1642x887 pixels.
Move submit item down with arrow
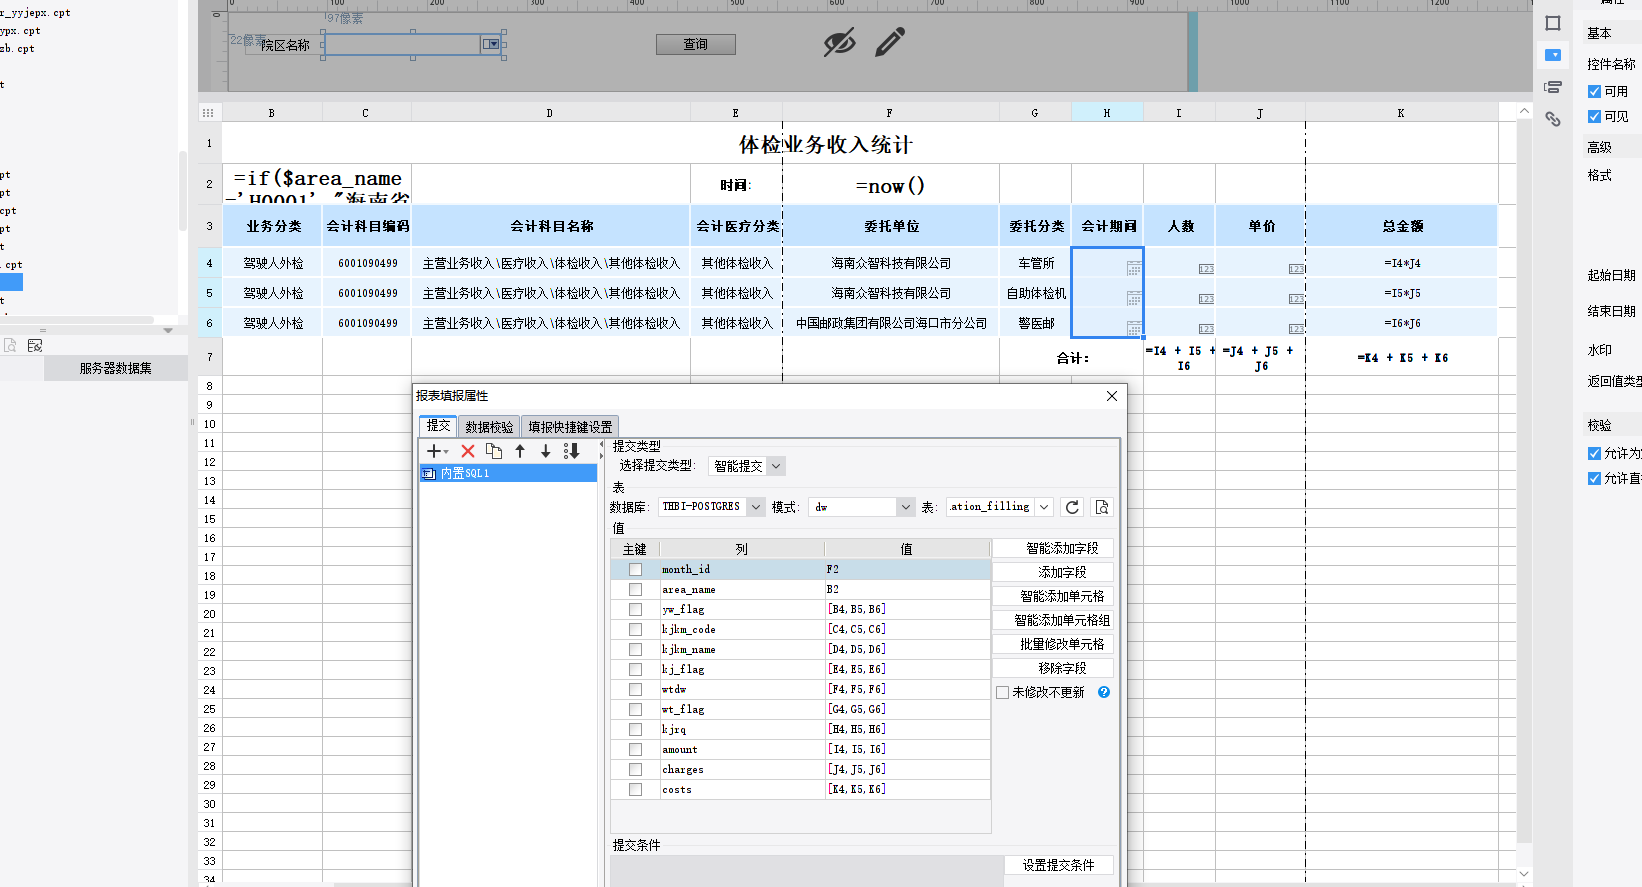[x=546, y=451]
